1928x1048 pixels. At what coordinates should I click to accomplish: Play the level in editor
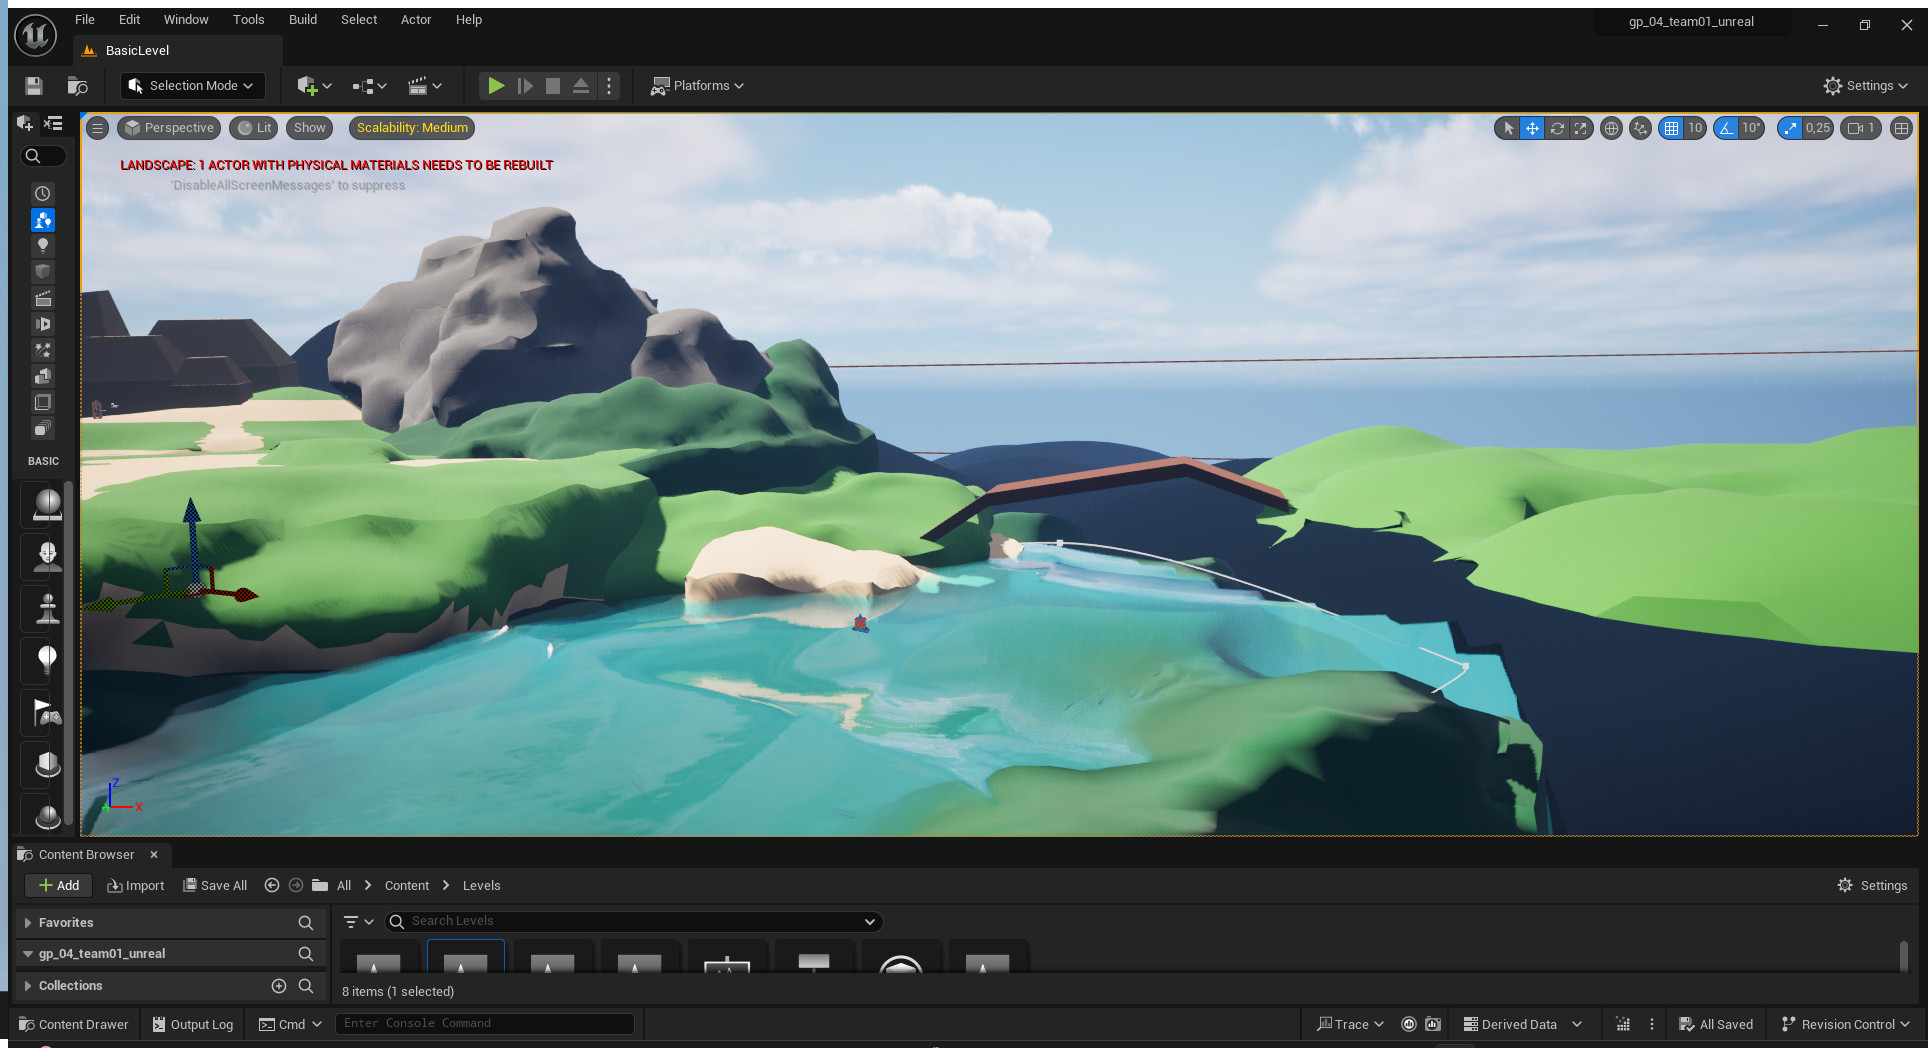click(495, 86)
